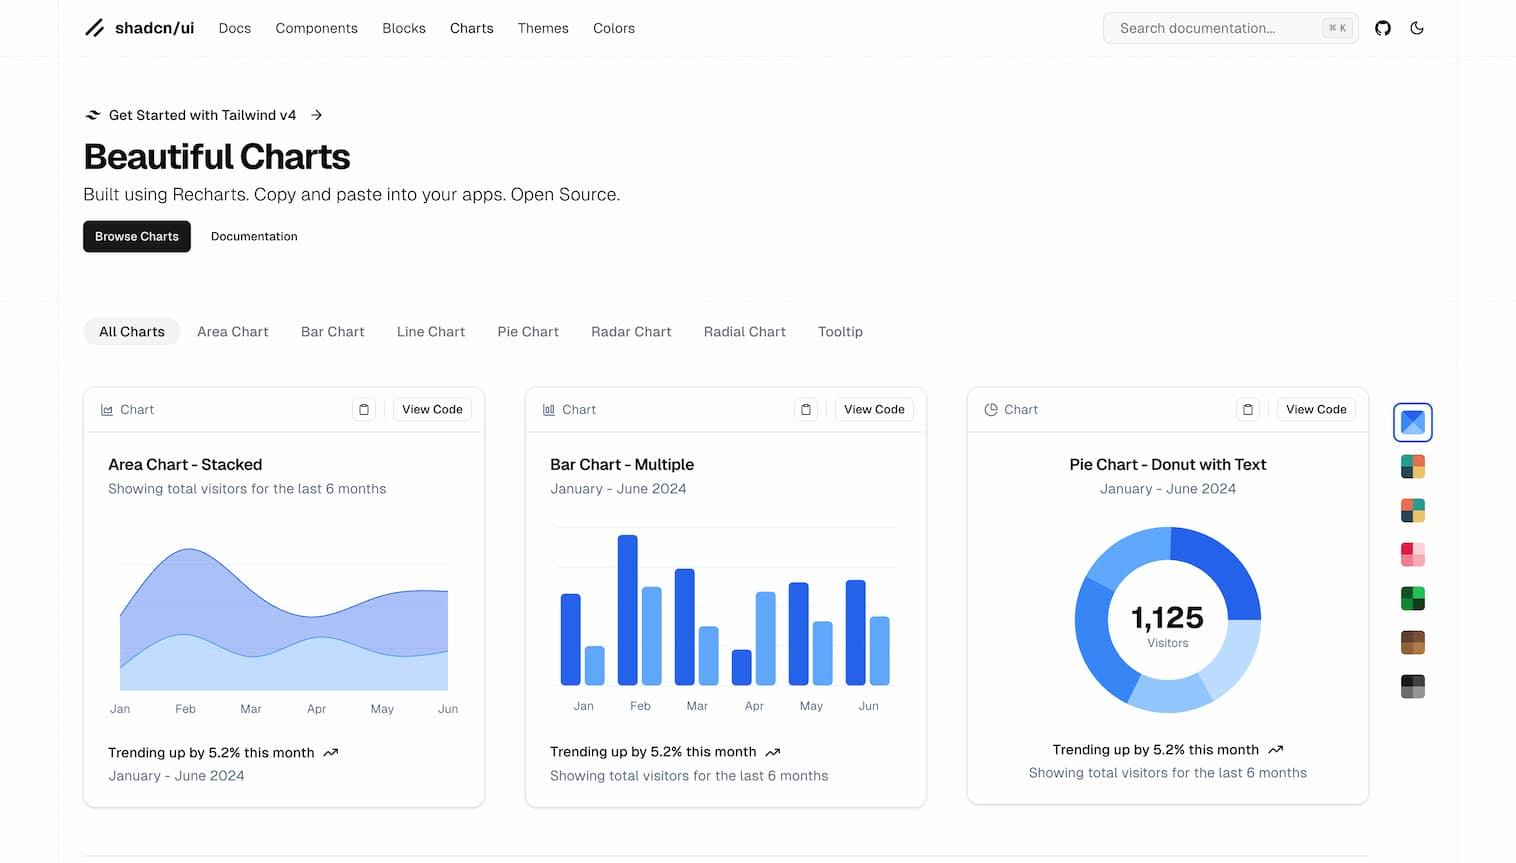Open the Components page from the navbar
Image resolution: width=1516 pixels, height=863 pixels.
click(x=316, y=28)
